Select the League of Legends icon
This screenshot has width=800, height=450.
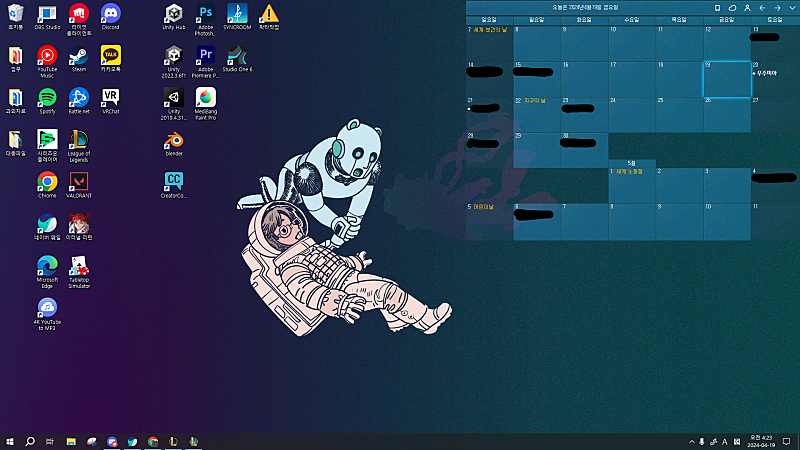coord(79,140)
